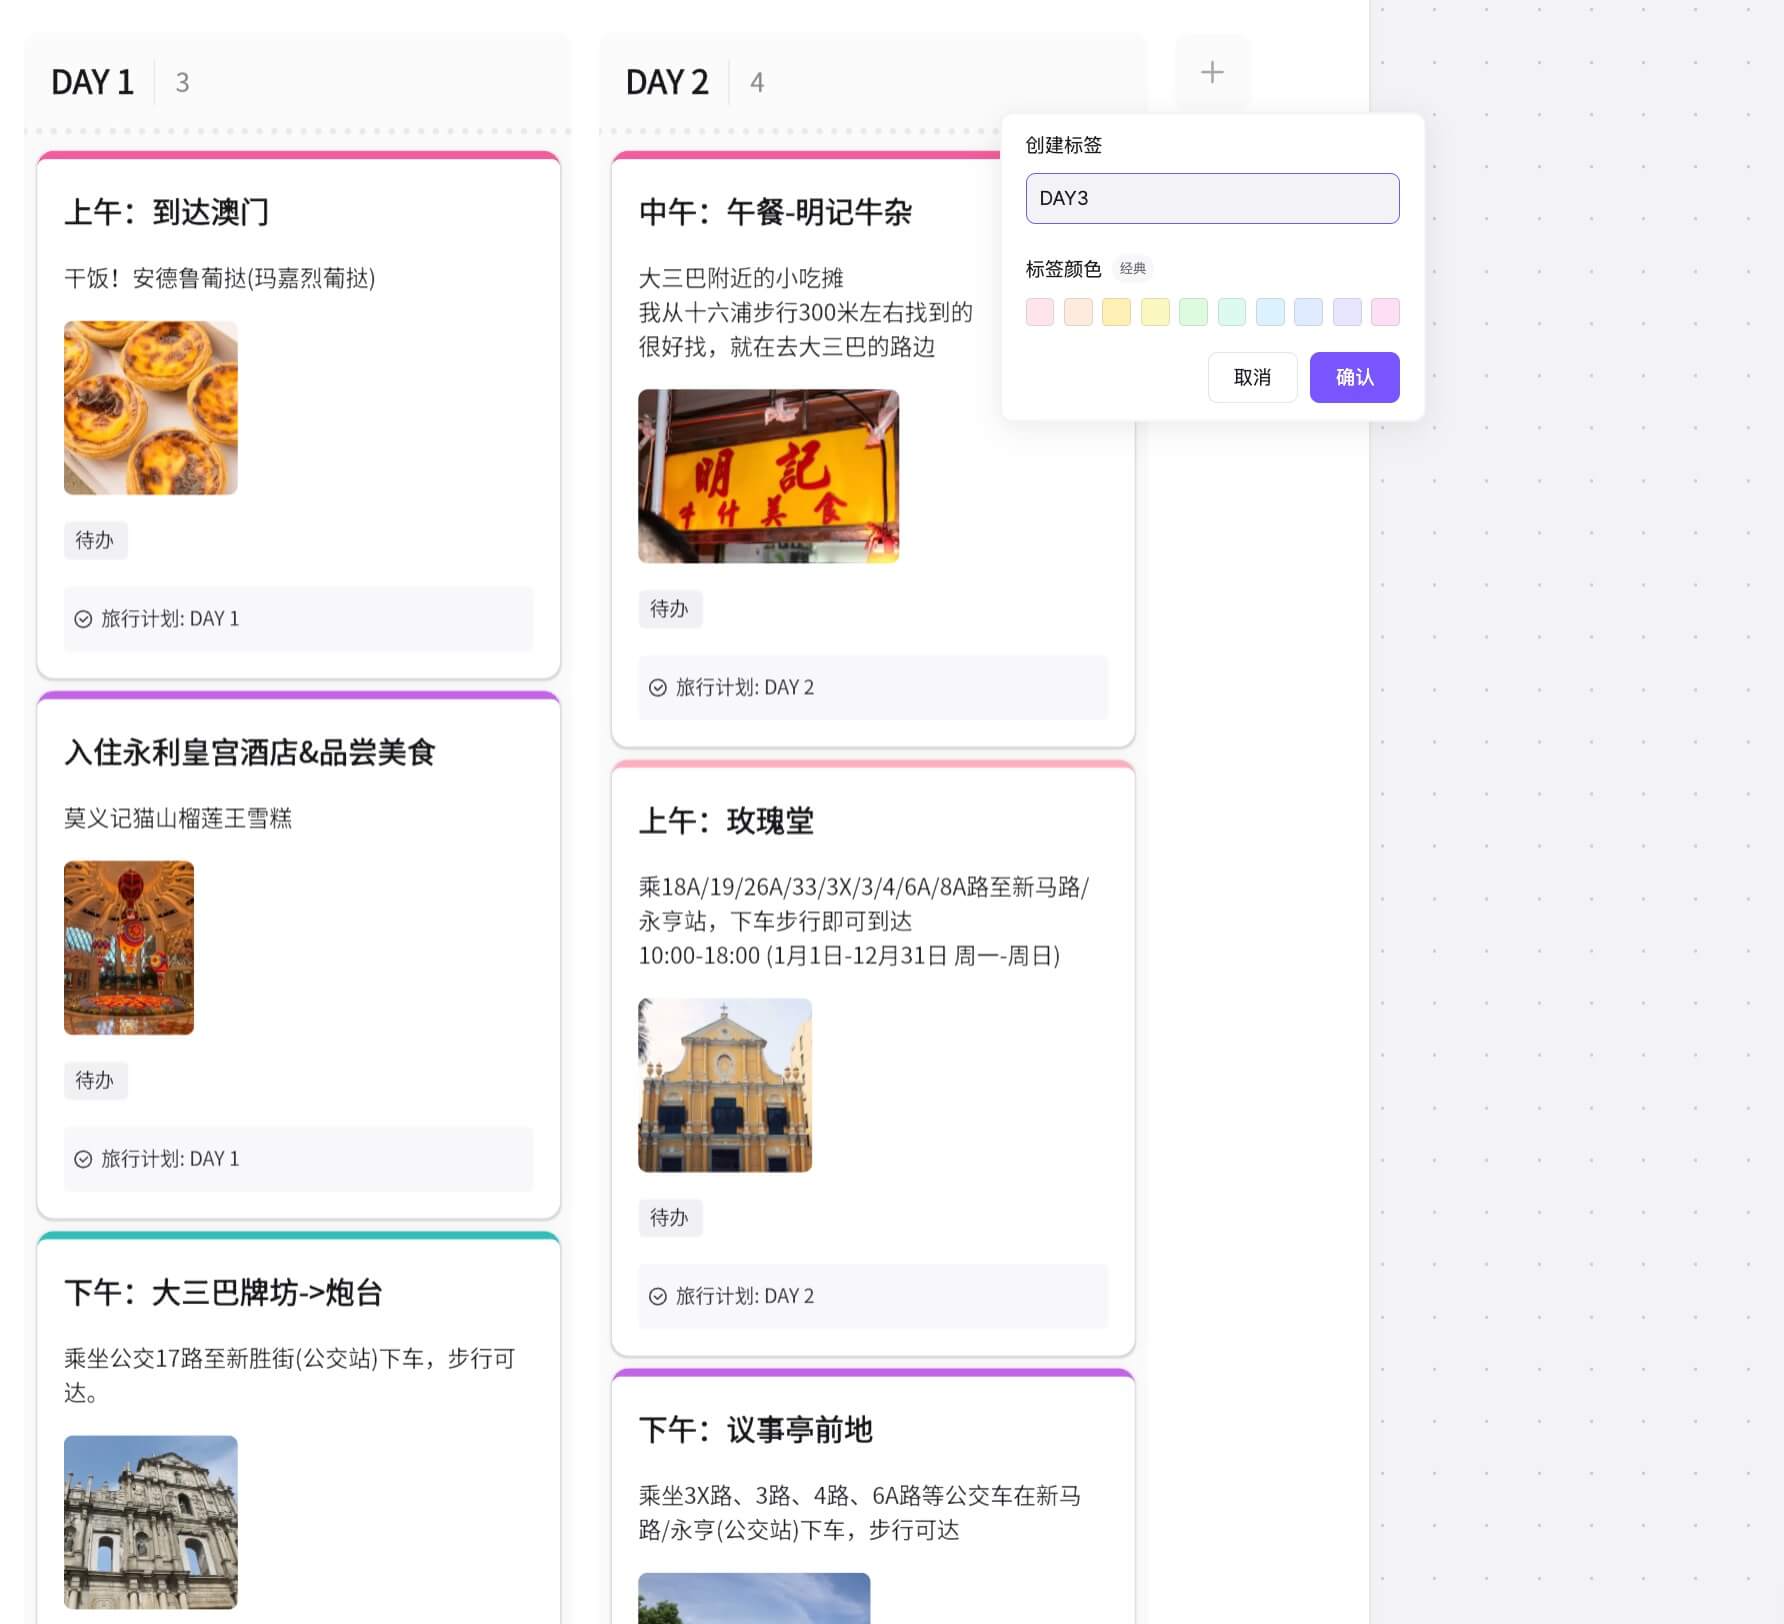The image size is (1784, 1624).
Task: Pick the orange-yellow tag color swatch
Action: [x=1116, y=312]
